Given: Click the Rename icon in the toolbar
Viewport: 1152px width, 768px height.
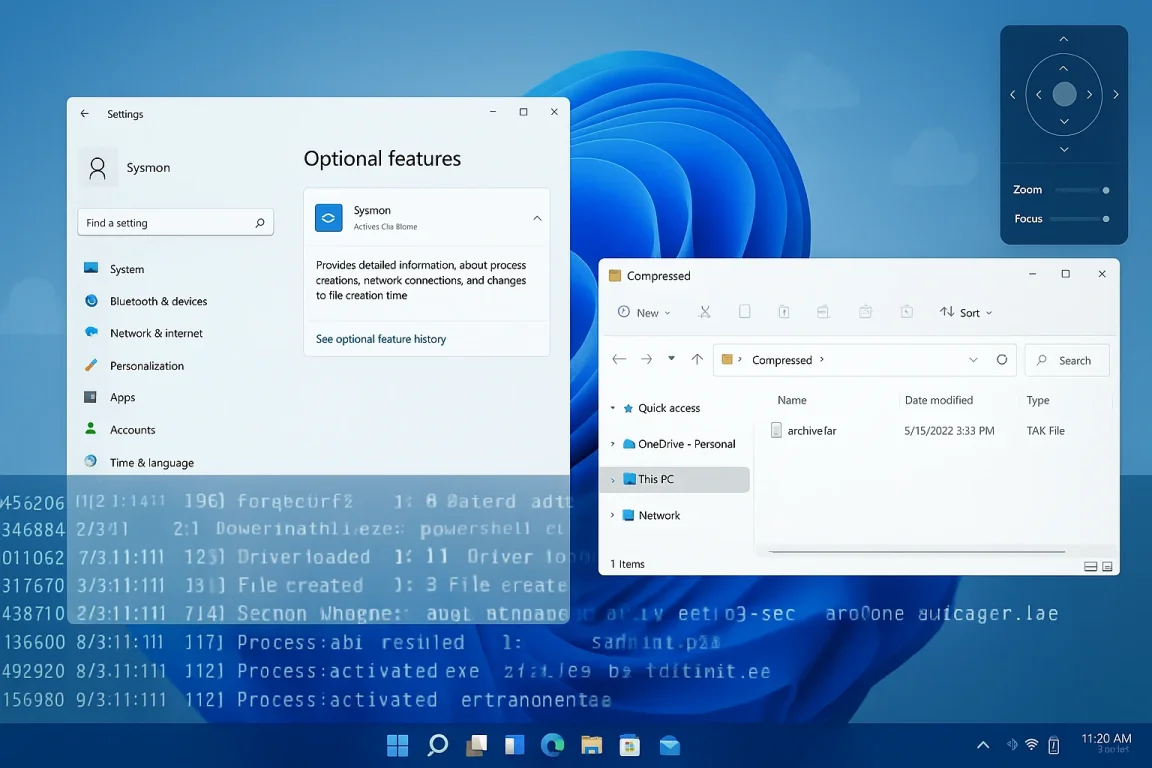Looking at the screenshot, I should click(x=823, y=312).
